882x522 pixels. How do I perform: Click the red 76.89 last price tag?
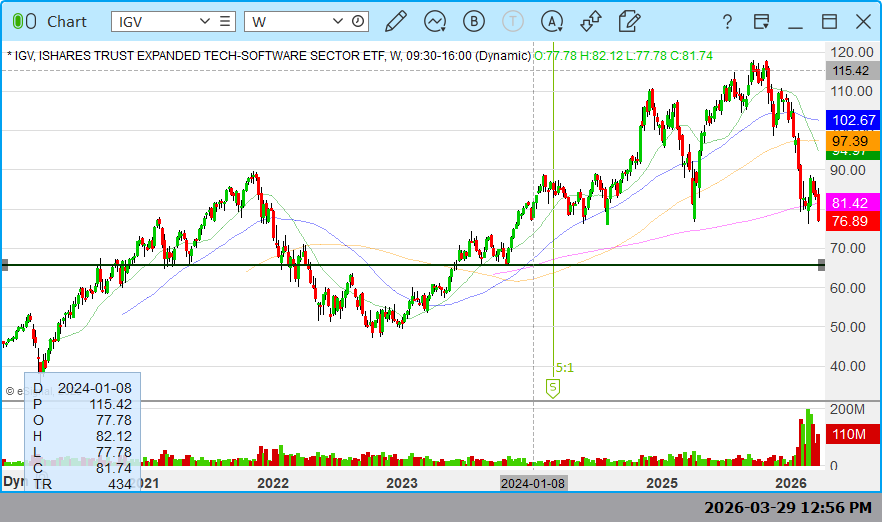coord(853,221)
